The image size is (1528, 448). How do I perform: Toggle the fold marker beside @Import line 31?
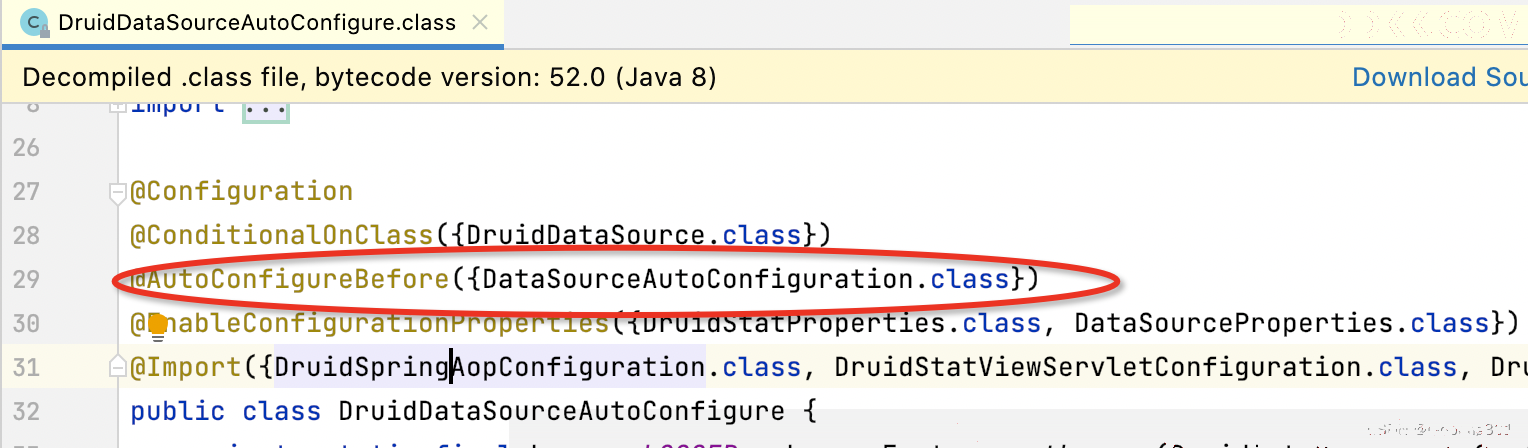[x=118, y=369]
